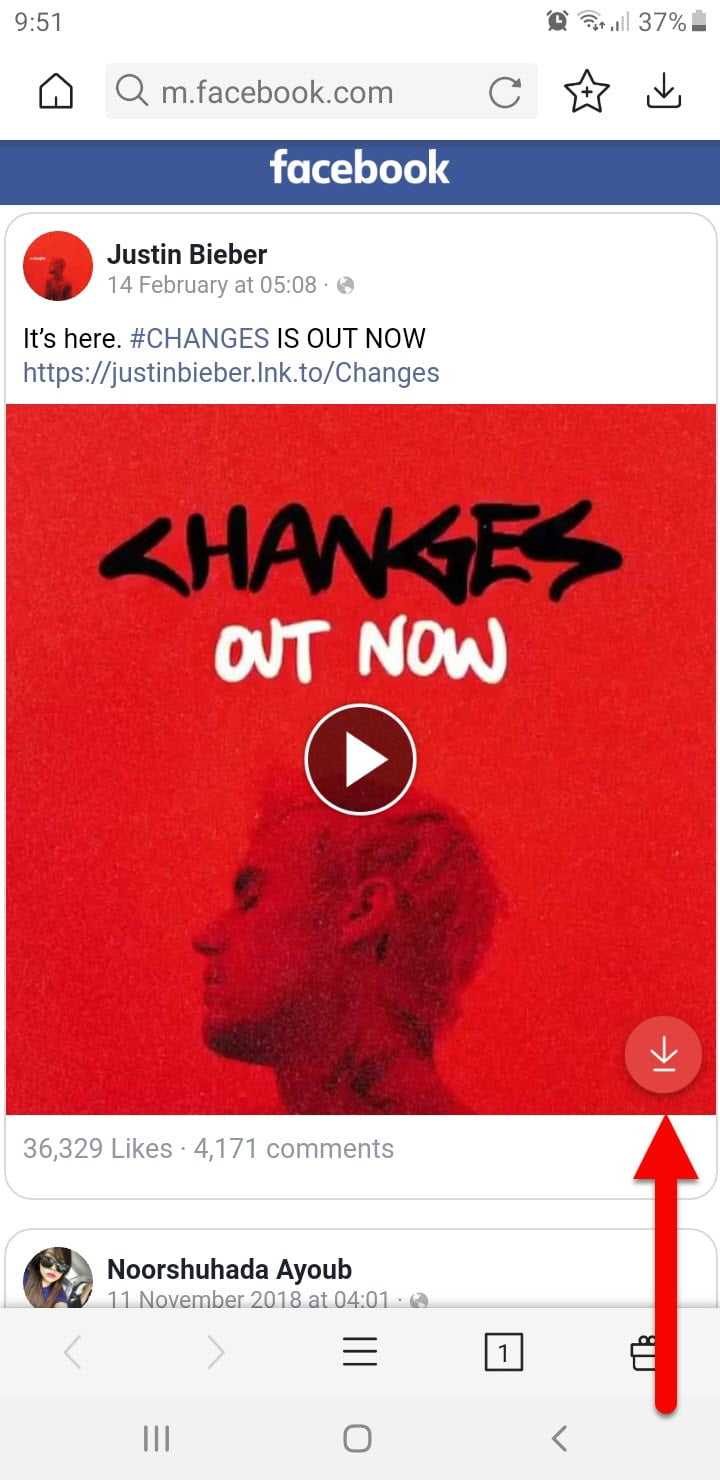Play the Changes Out Now video
This screenshot has width=720, height=1480.
tap(360, 760)
